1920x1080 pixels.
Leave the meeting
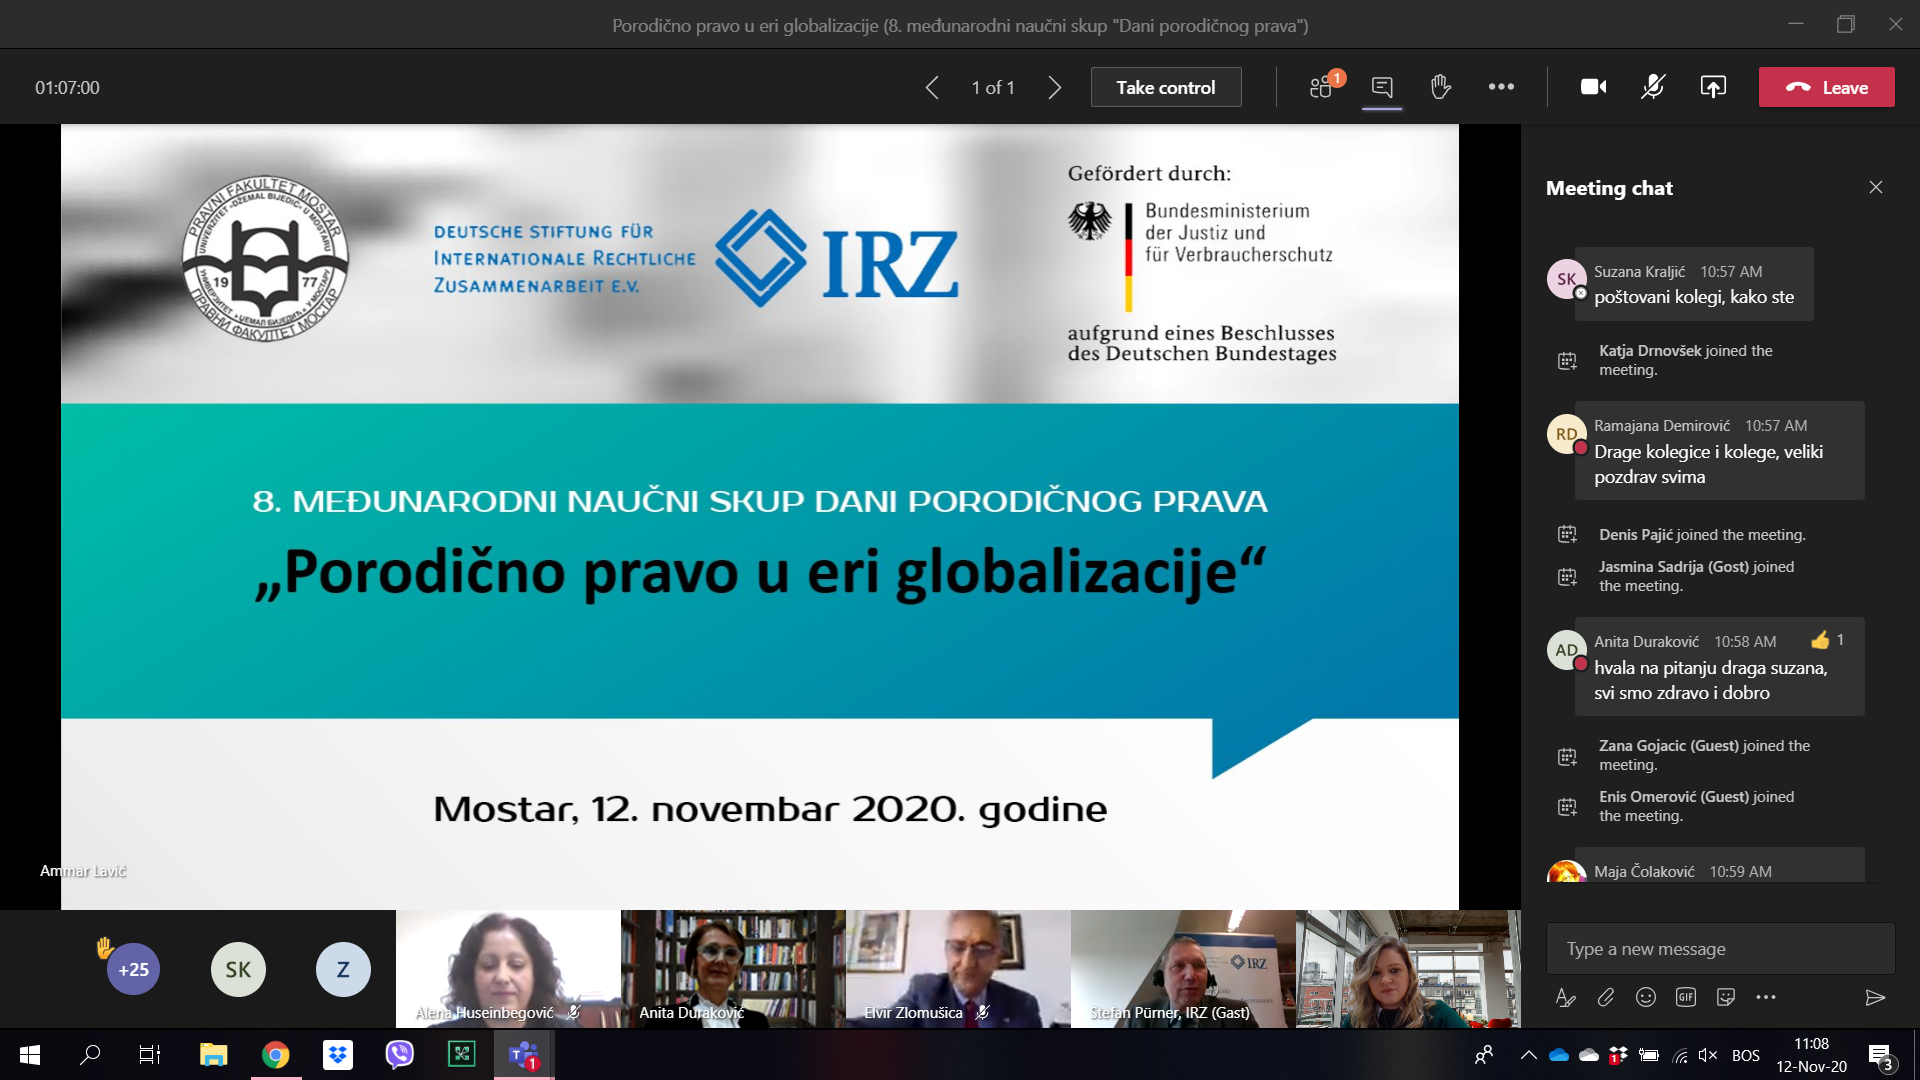[x=1826, y=87]
